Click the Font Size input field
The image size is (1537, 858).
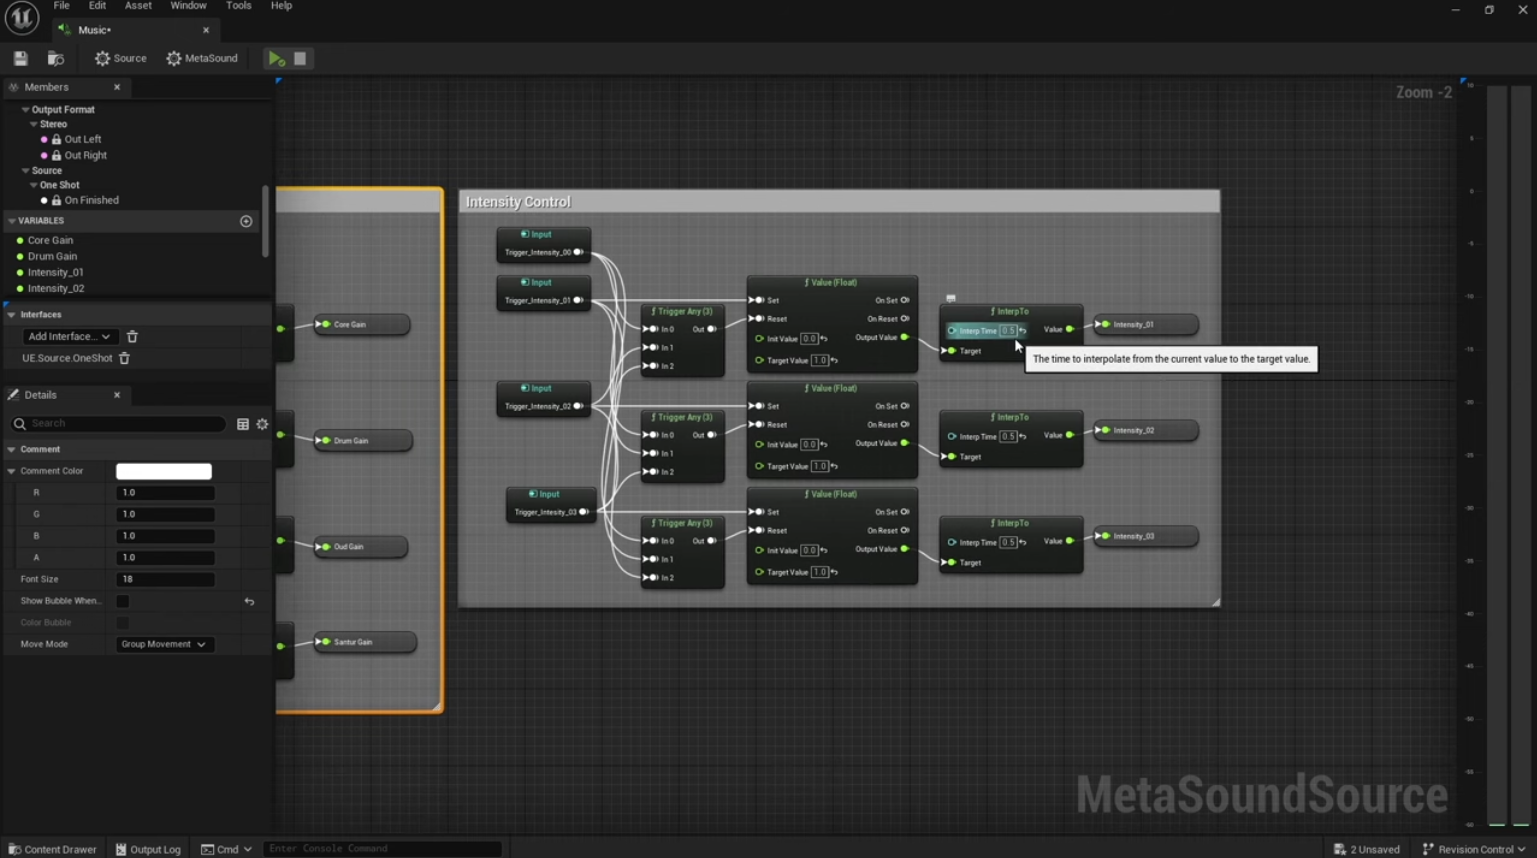point(165,579)
